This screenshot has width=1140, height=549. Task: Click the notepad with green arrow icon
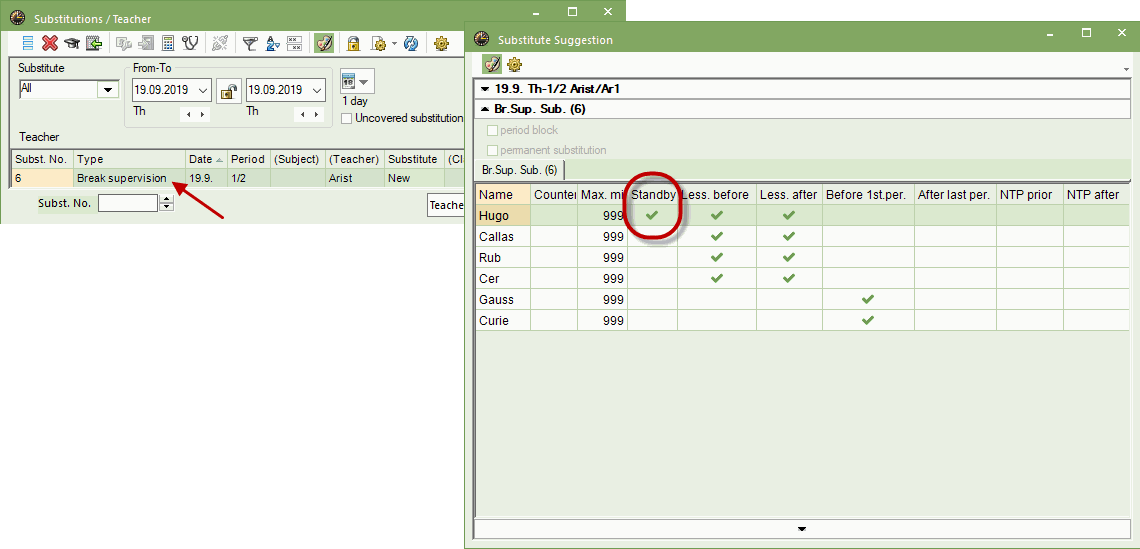[x=94, y=44]
